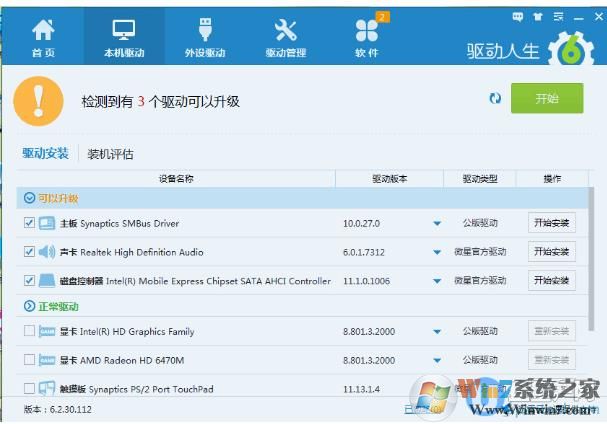The width and height of the screenshot is (607, 424).
Task: Open version dropdown for Realtek Audio 6.0.1.7312
Action: point(437,252)
